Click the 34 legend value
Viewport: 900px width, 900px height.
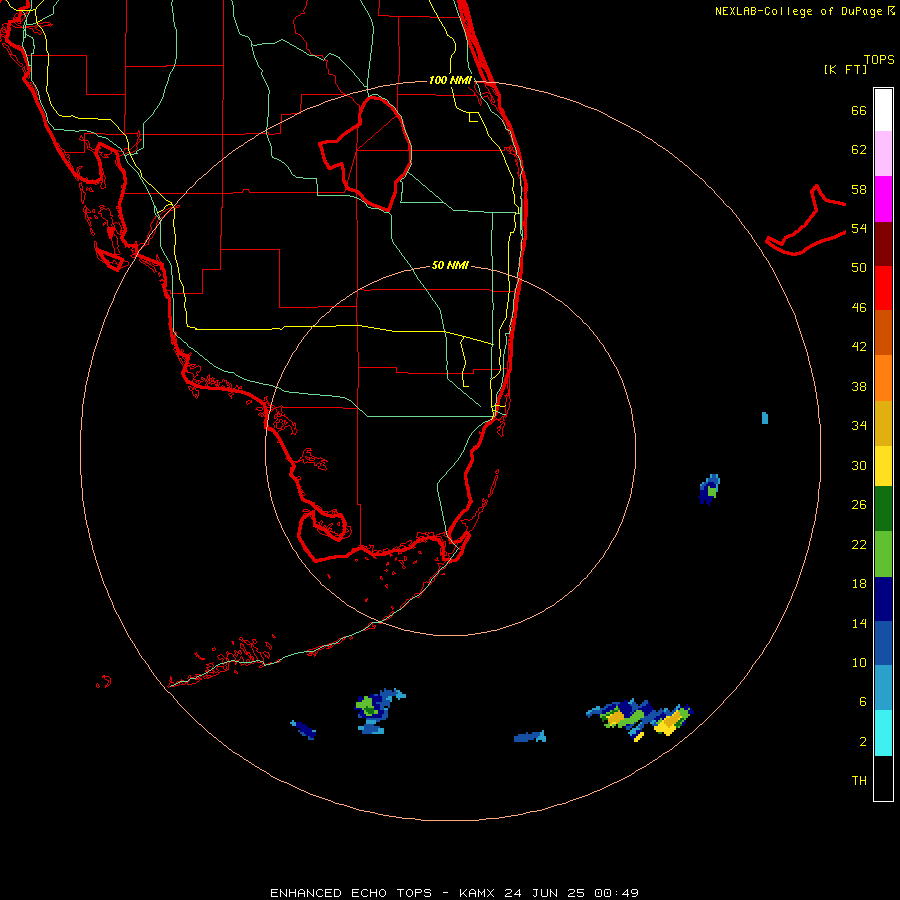point(859,426)
